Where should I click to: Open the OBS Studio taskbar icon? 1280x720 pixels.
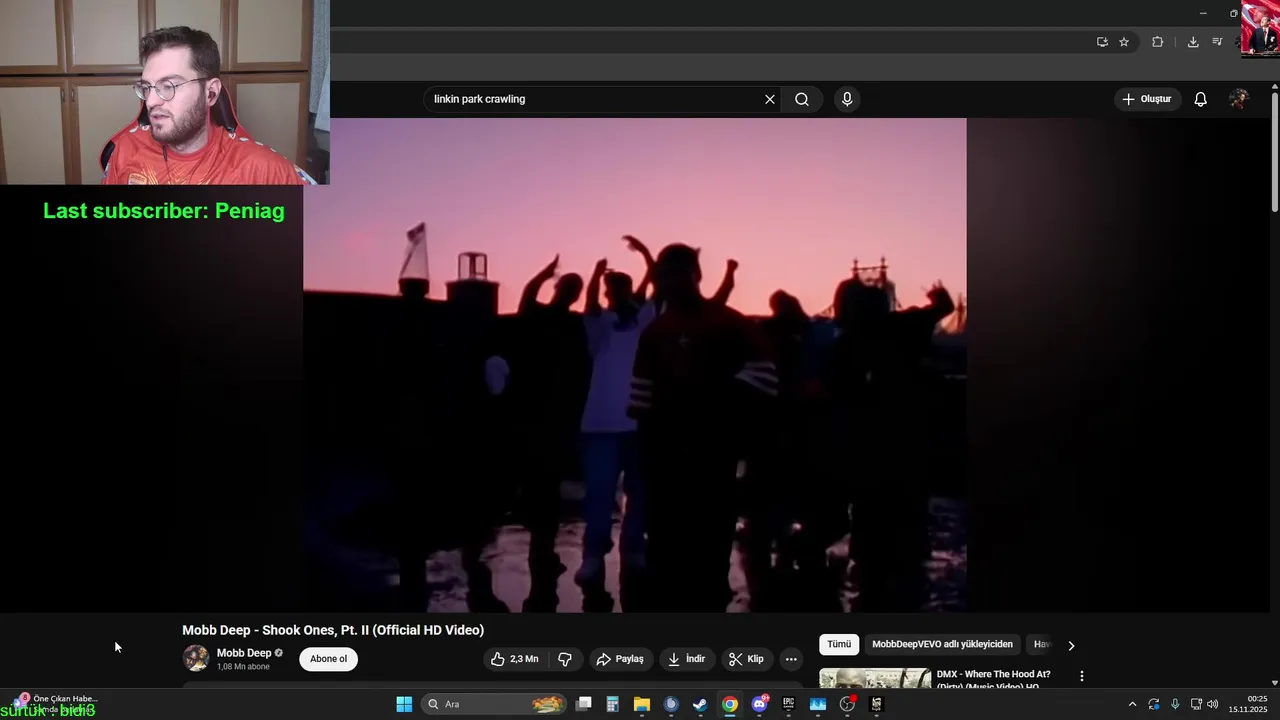(847, 704)
